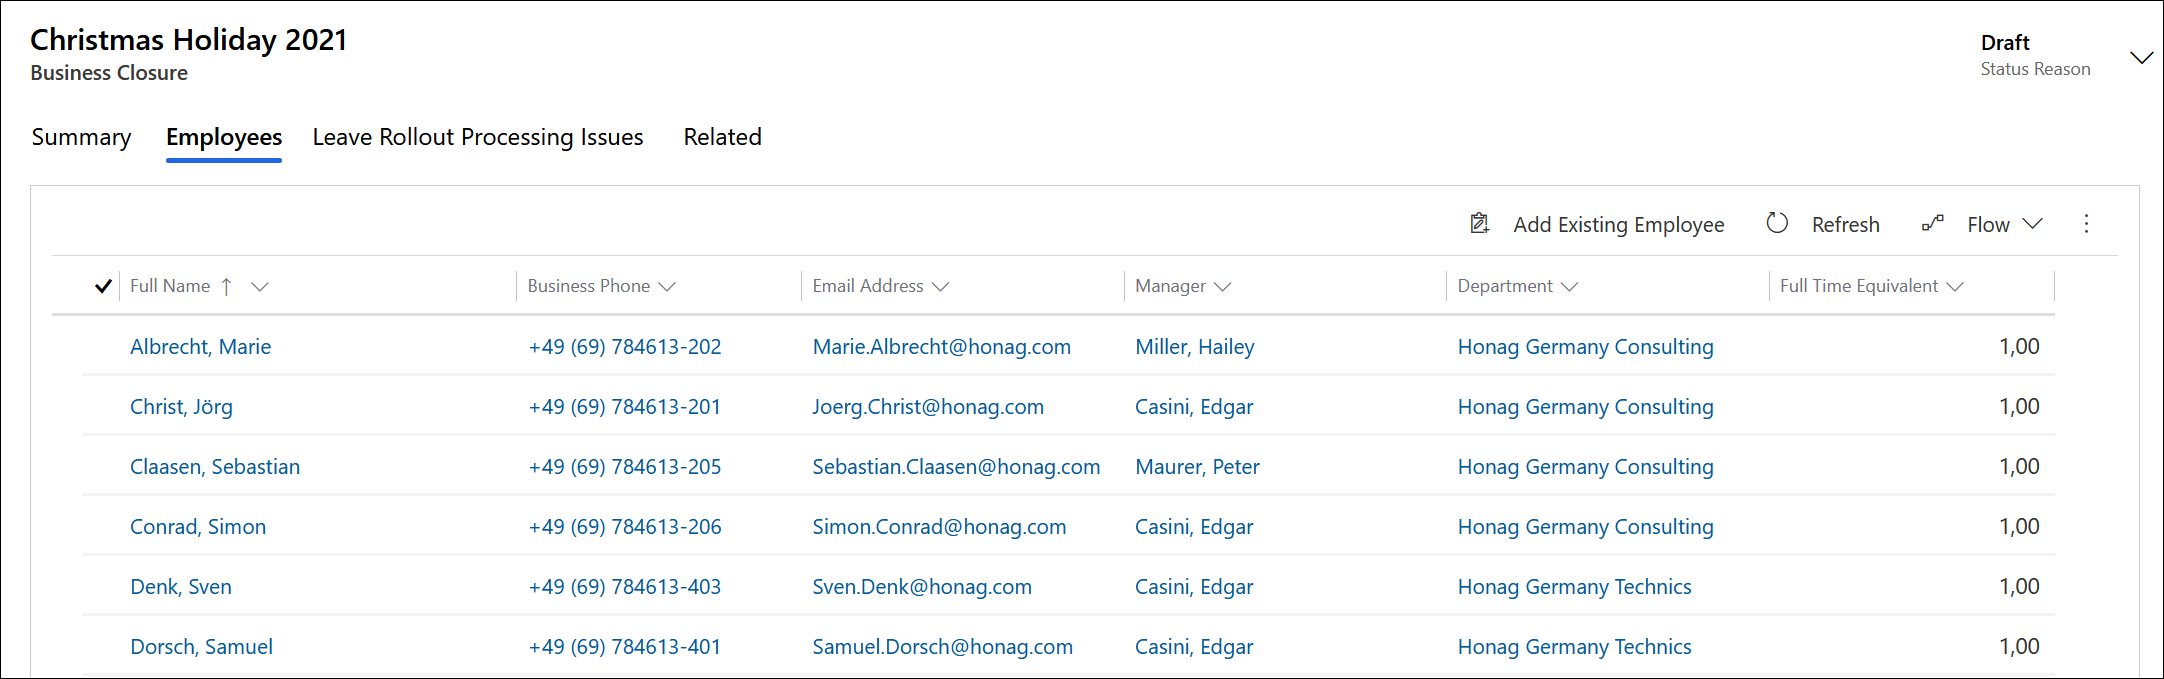This screenshot has height=679, width=2164.
Task: Click manager Maurer, Peter link
Action: 1197,467
